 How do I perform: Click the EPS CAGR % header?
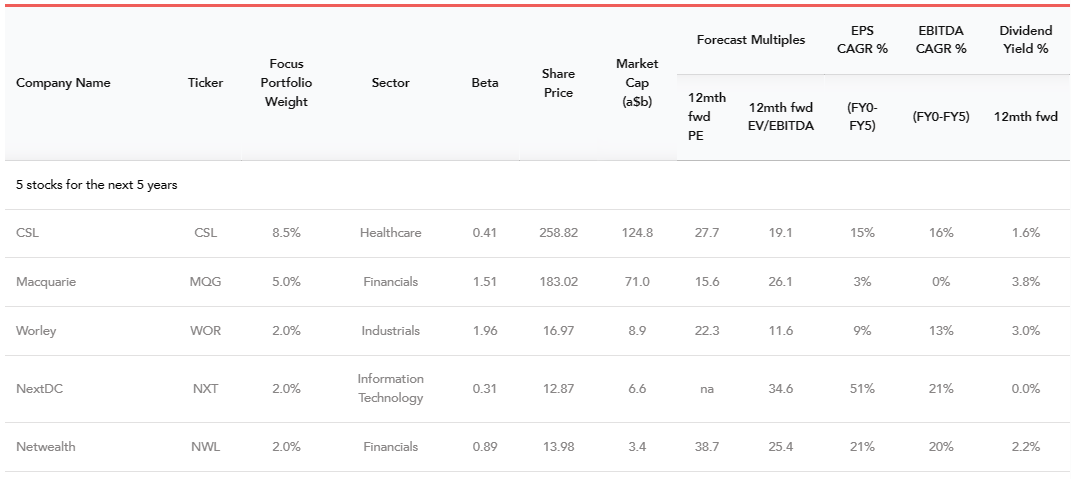pos(862,40)
